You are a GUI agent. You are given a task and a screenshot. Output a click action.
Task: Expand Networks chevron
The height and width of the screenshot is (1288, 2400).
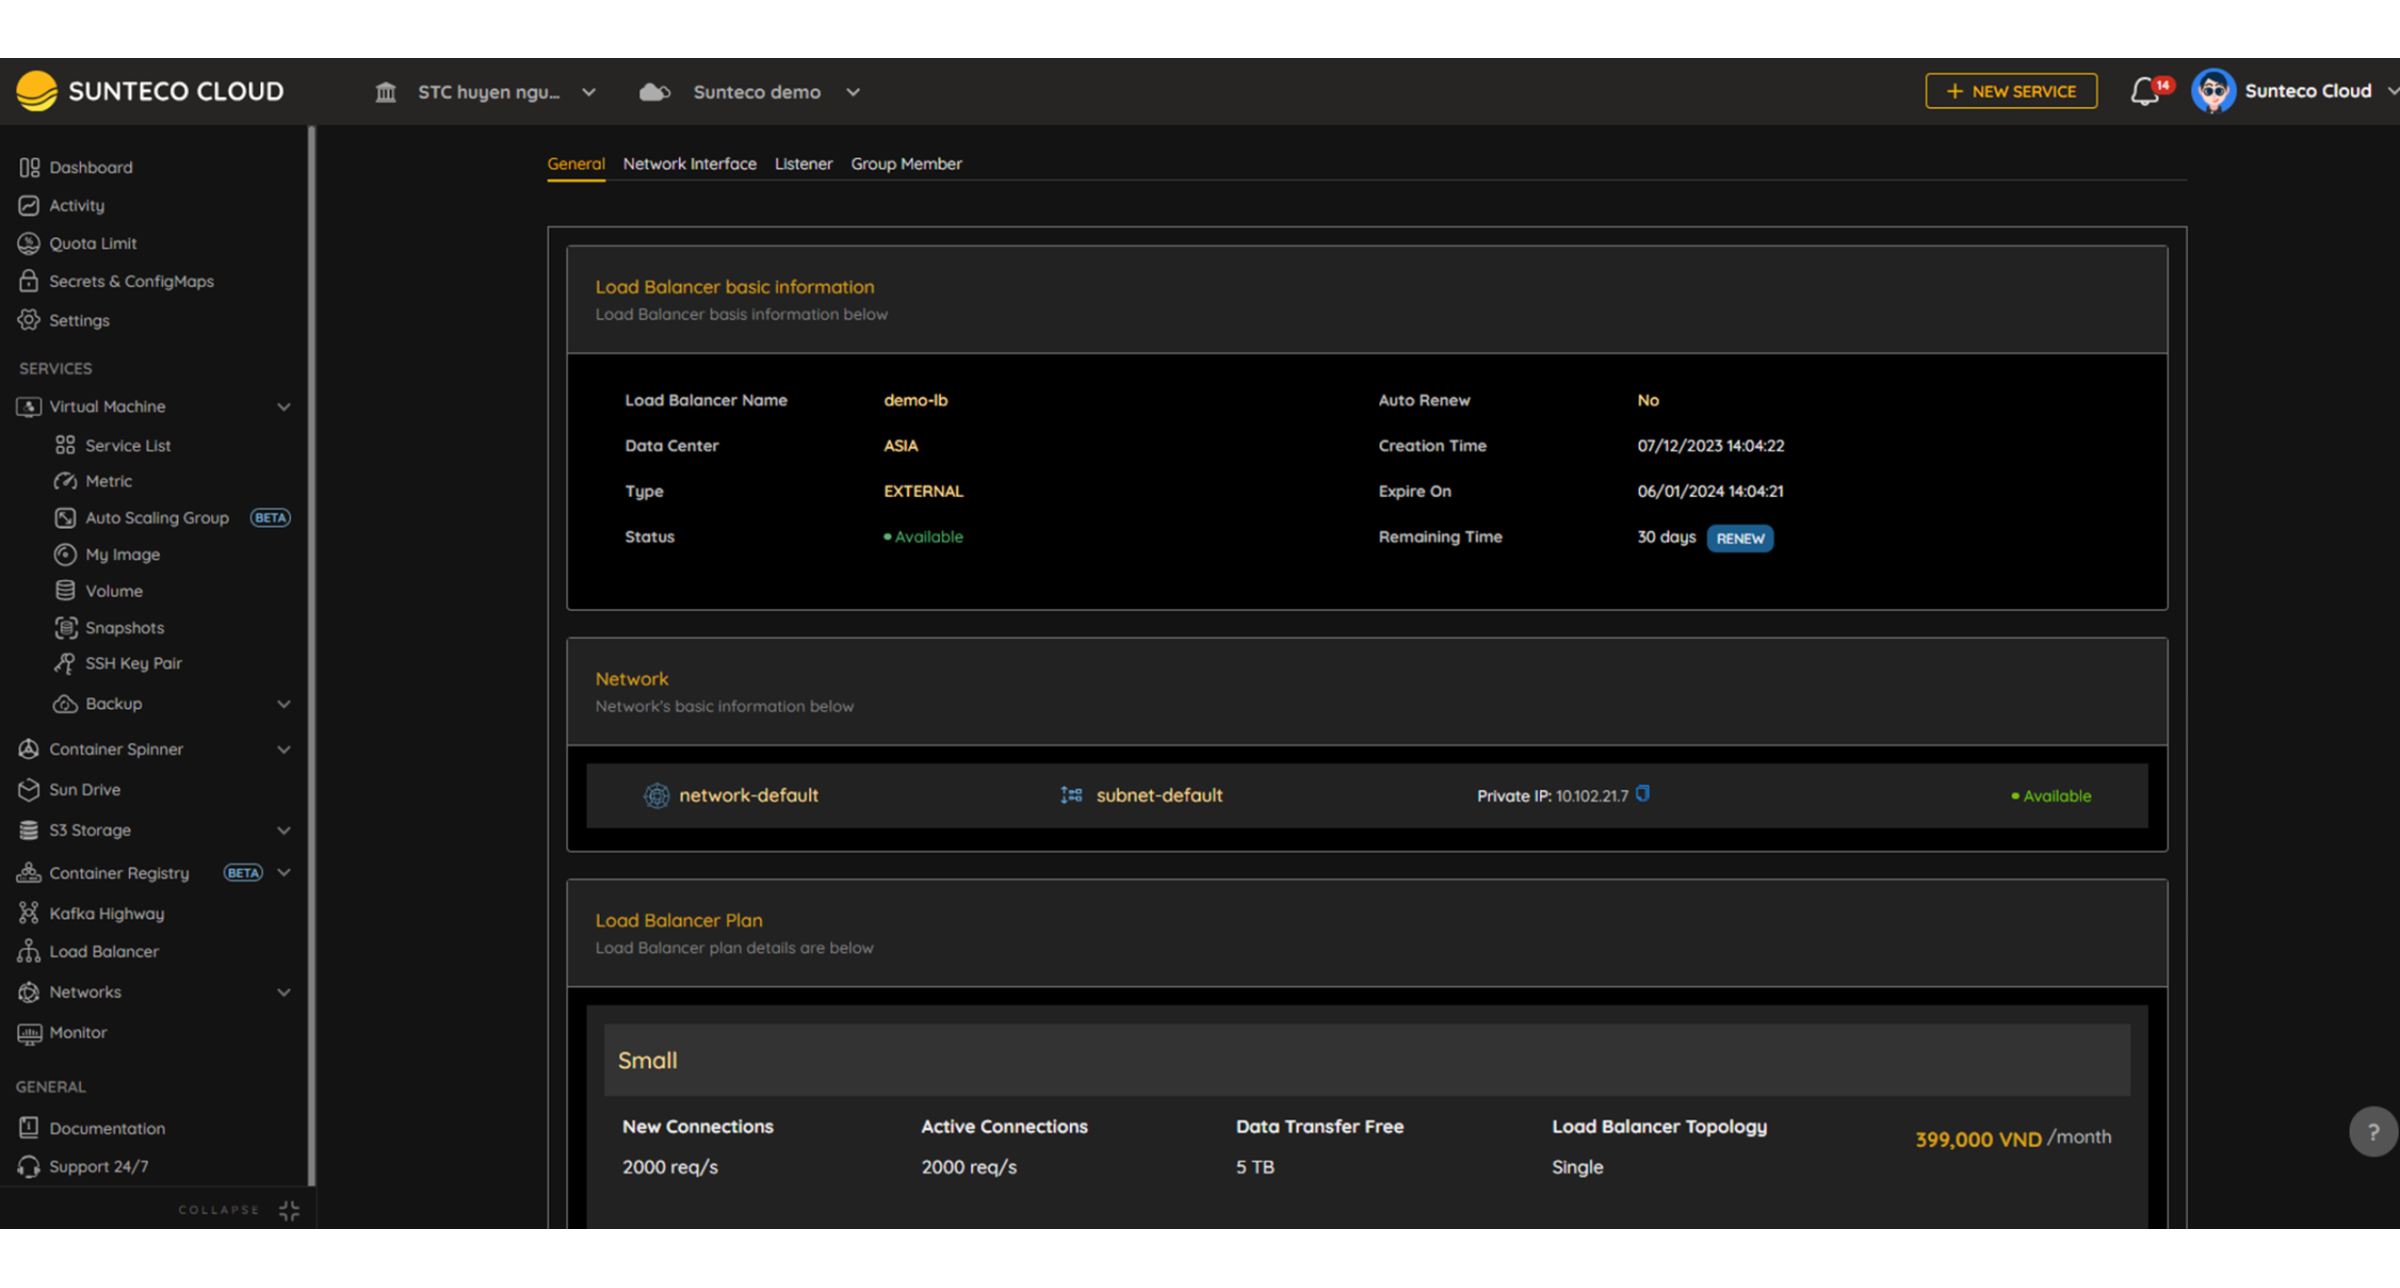coord(284,992)
